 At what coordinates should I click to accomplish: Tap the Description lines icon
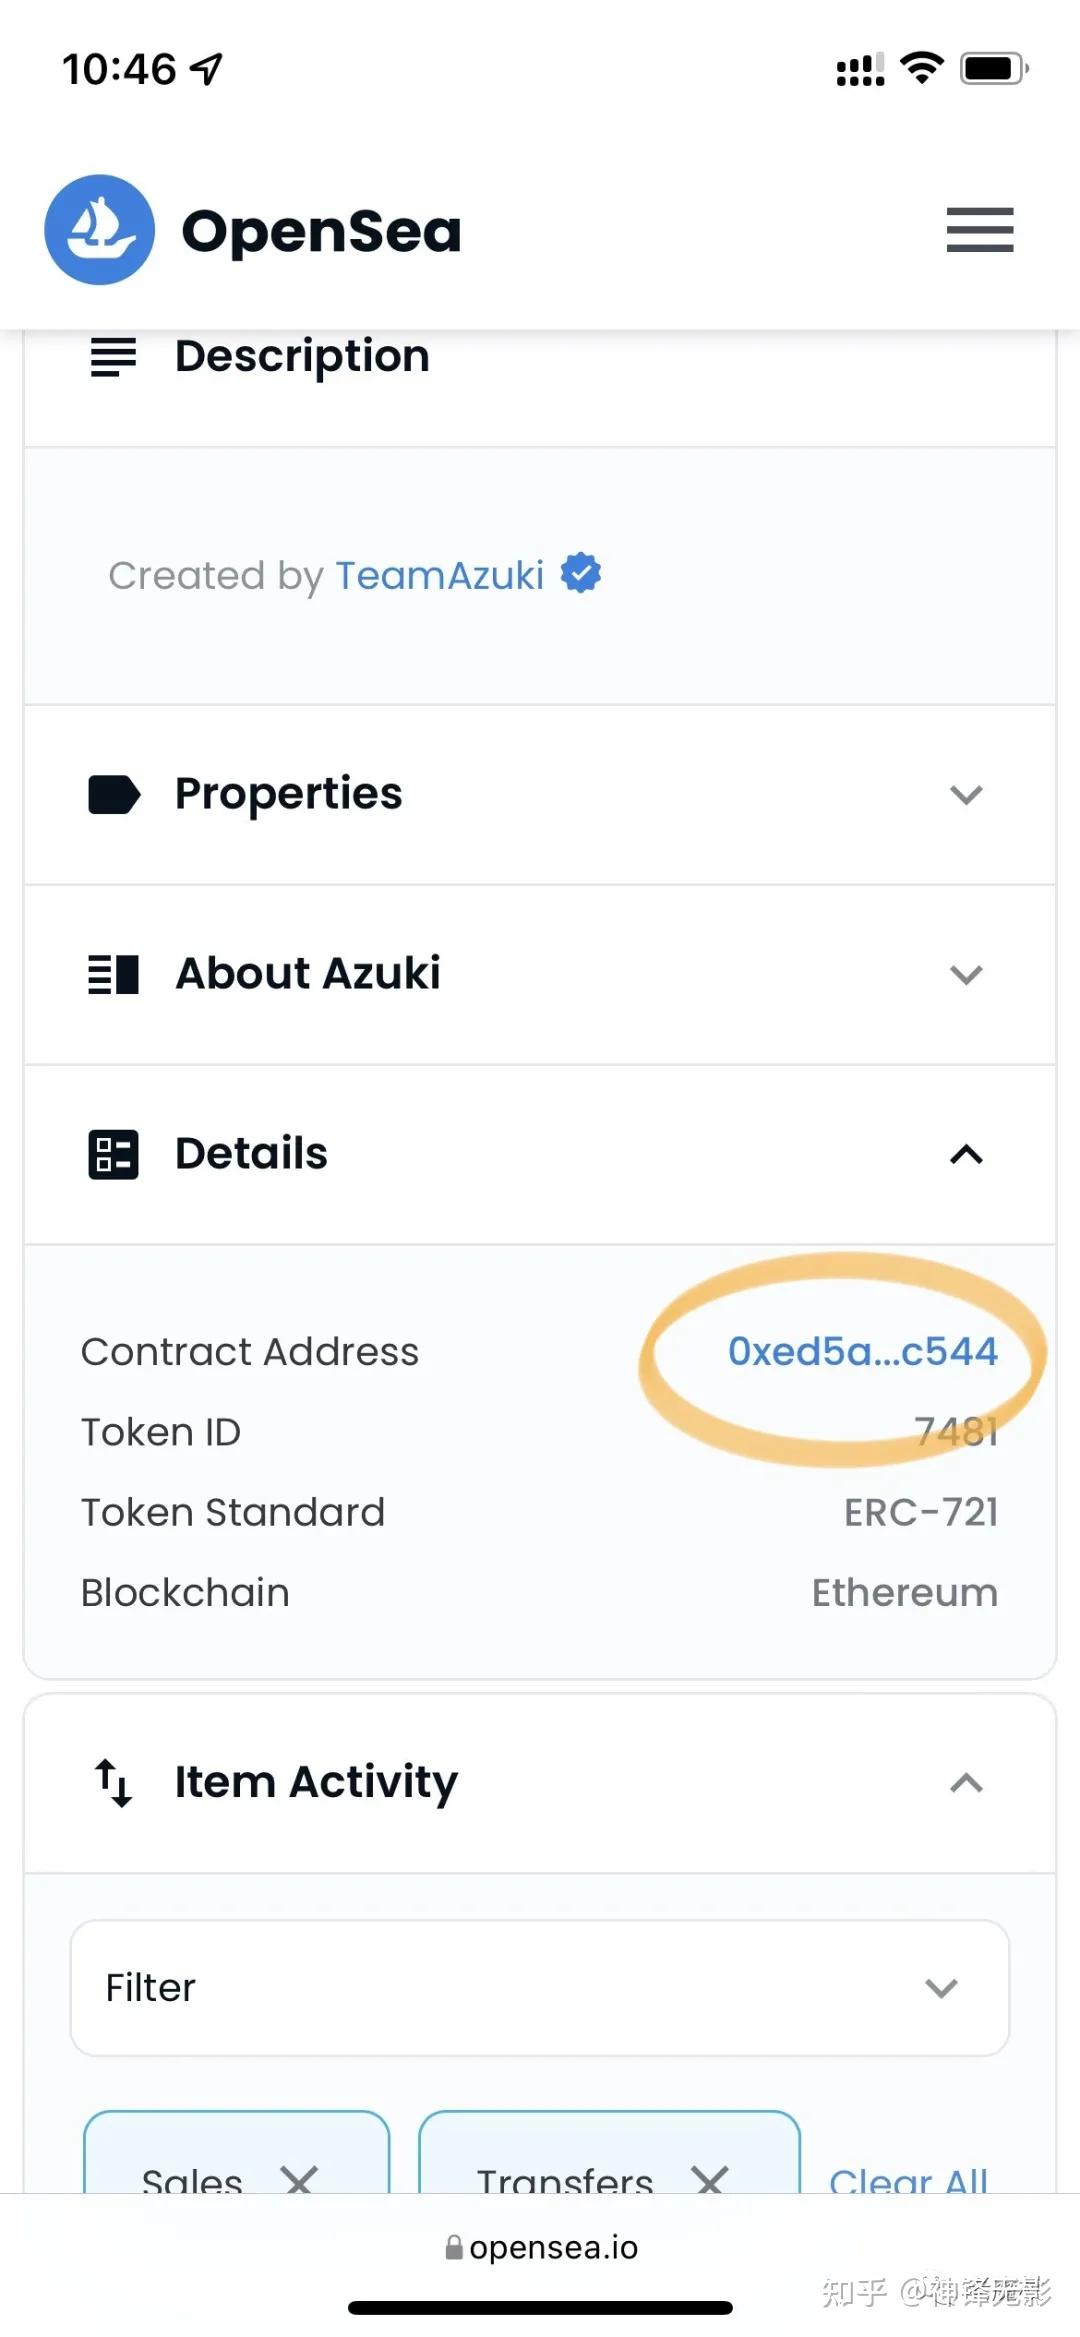[x=113, y=357]
